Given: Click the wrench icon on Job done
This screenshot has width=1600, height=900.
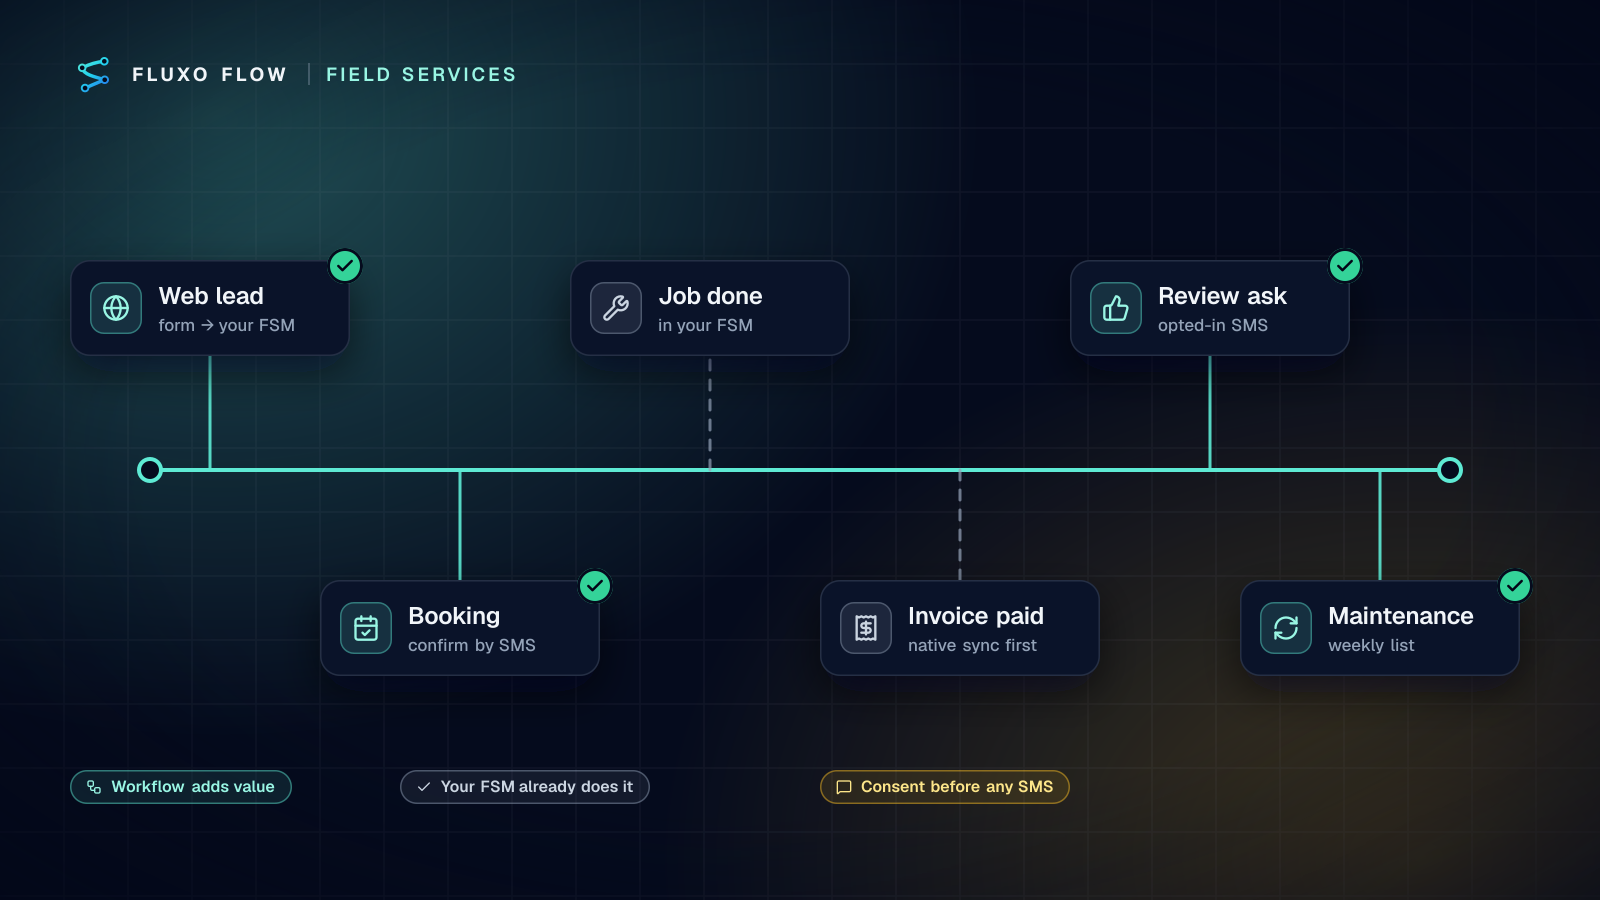Looking at the screenshot, I should [616, 308].
